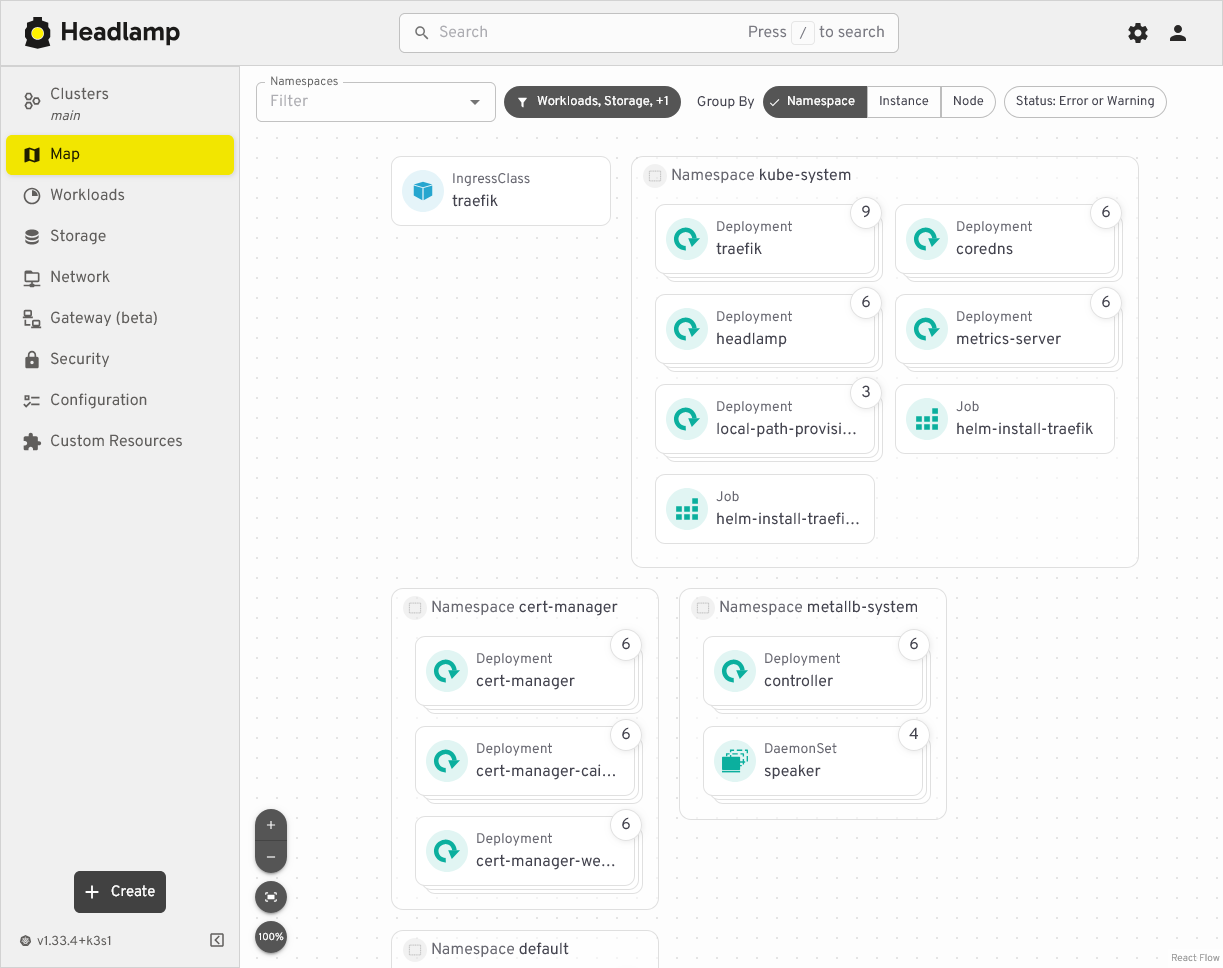Select the helm-install-traefik Job icon
The height and width of the screenshot is (968, 1223).
click(x=927, y=419)
